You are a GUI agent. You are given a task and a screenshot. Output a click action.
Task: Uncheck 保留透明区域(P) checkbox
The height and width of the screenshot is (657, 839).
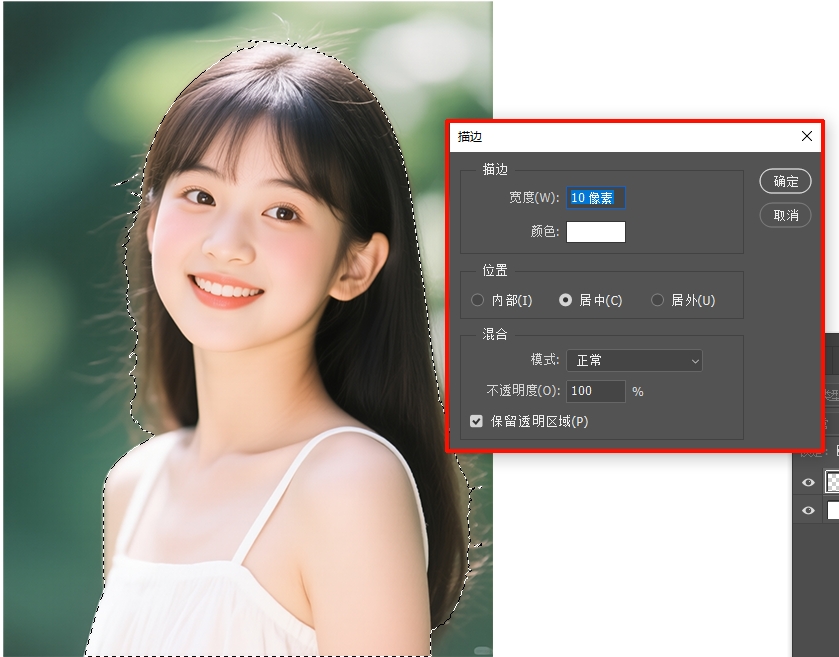478,423
